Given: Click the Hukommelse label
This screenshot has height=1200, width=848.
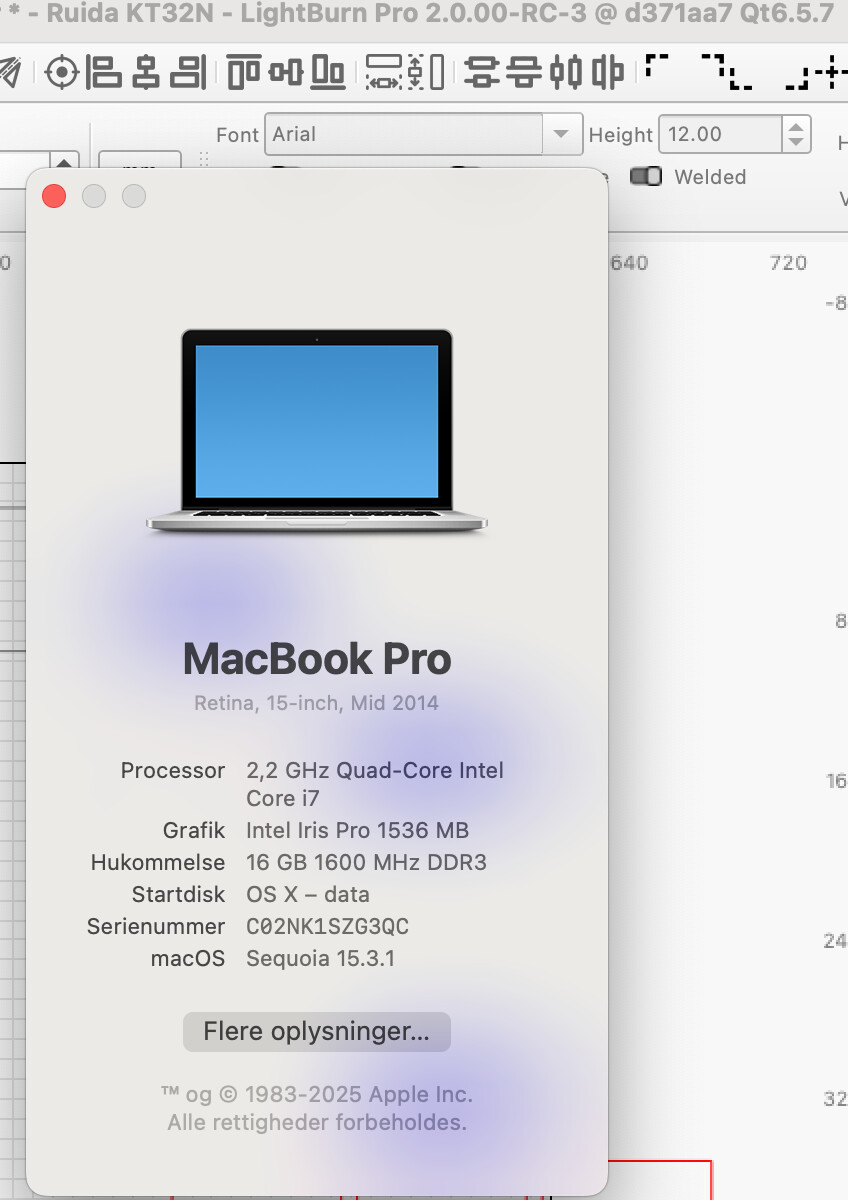Looking at the screenshot, I should point(158,862).
